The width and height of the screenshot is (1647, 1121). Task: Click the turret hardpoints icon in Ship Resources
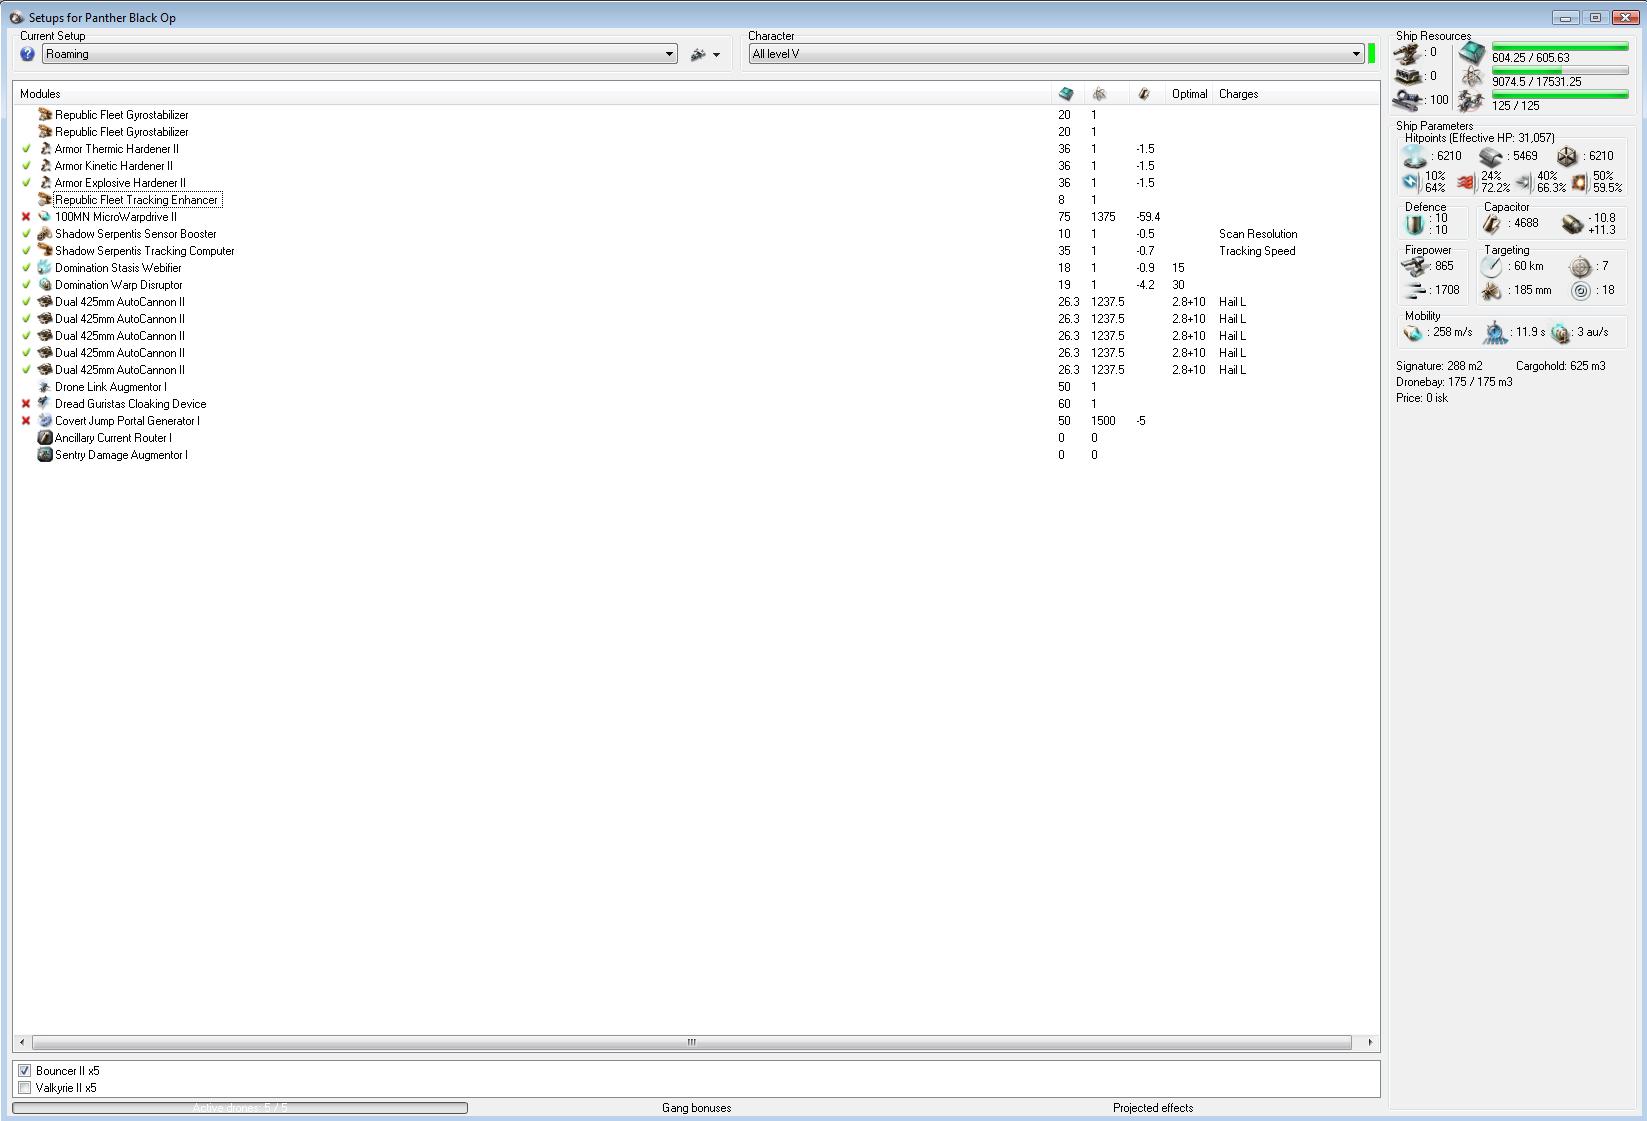click(1408, 53)
